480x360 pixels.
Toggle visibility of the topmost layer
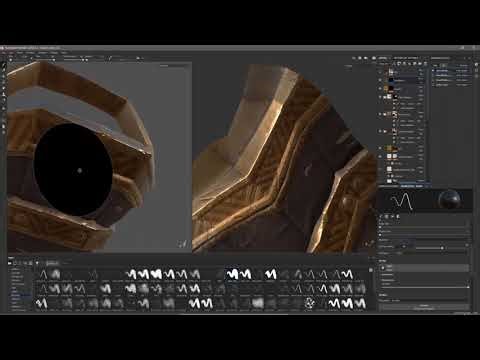pos(380,72)
